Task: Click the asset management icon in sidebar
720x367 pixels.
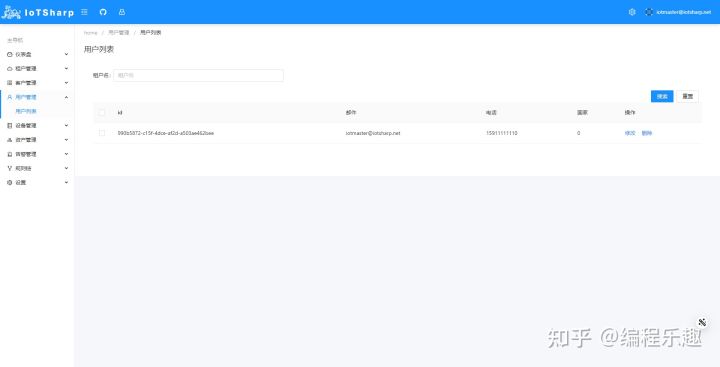Action: point(10,140)
